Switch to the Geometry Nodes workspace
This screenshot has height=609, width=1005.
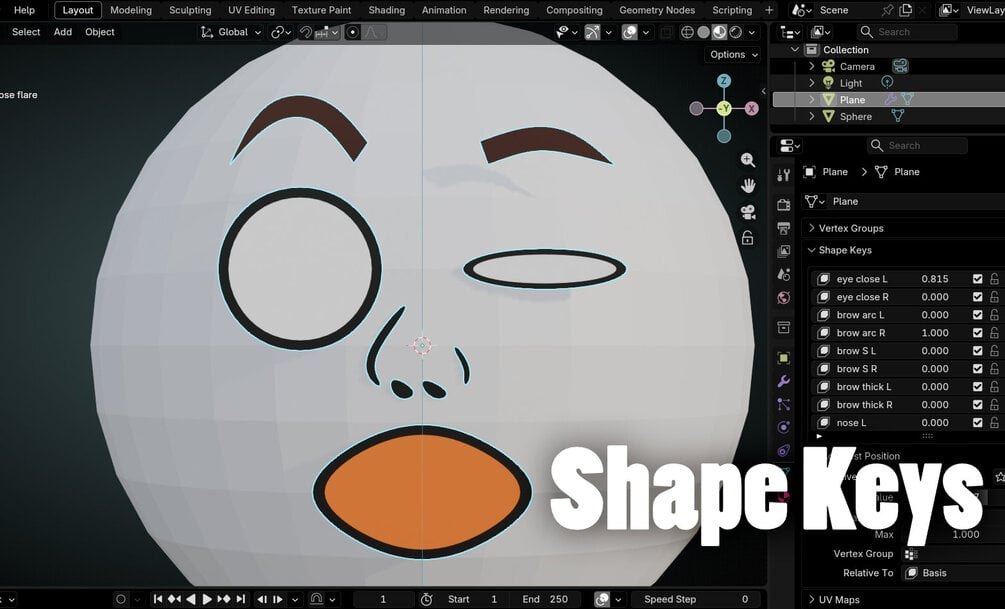coord(657,10)
